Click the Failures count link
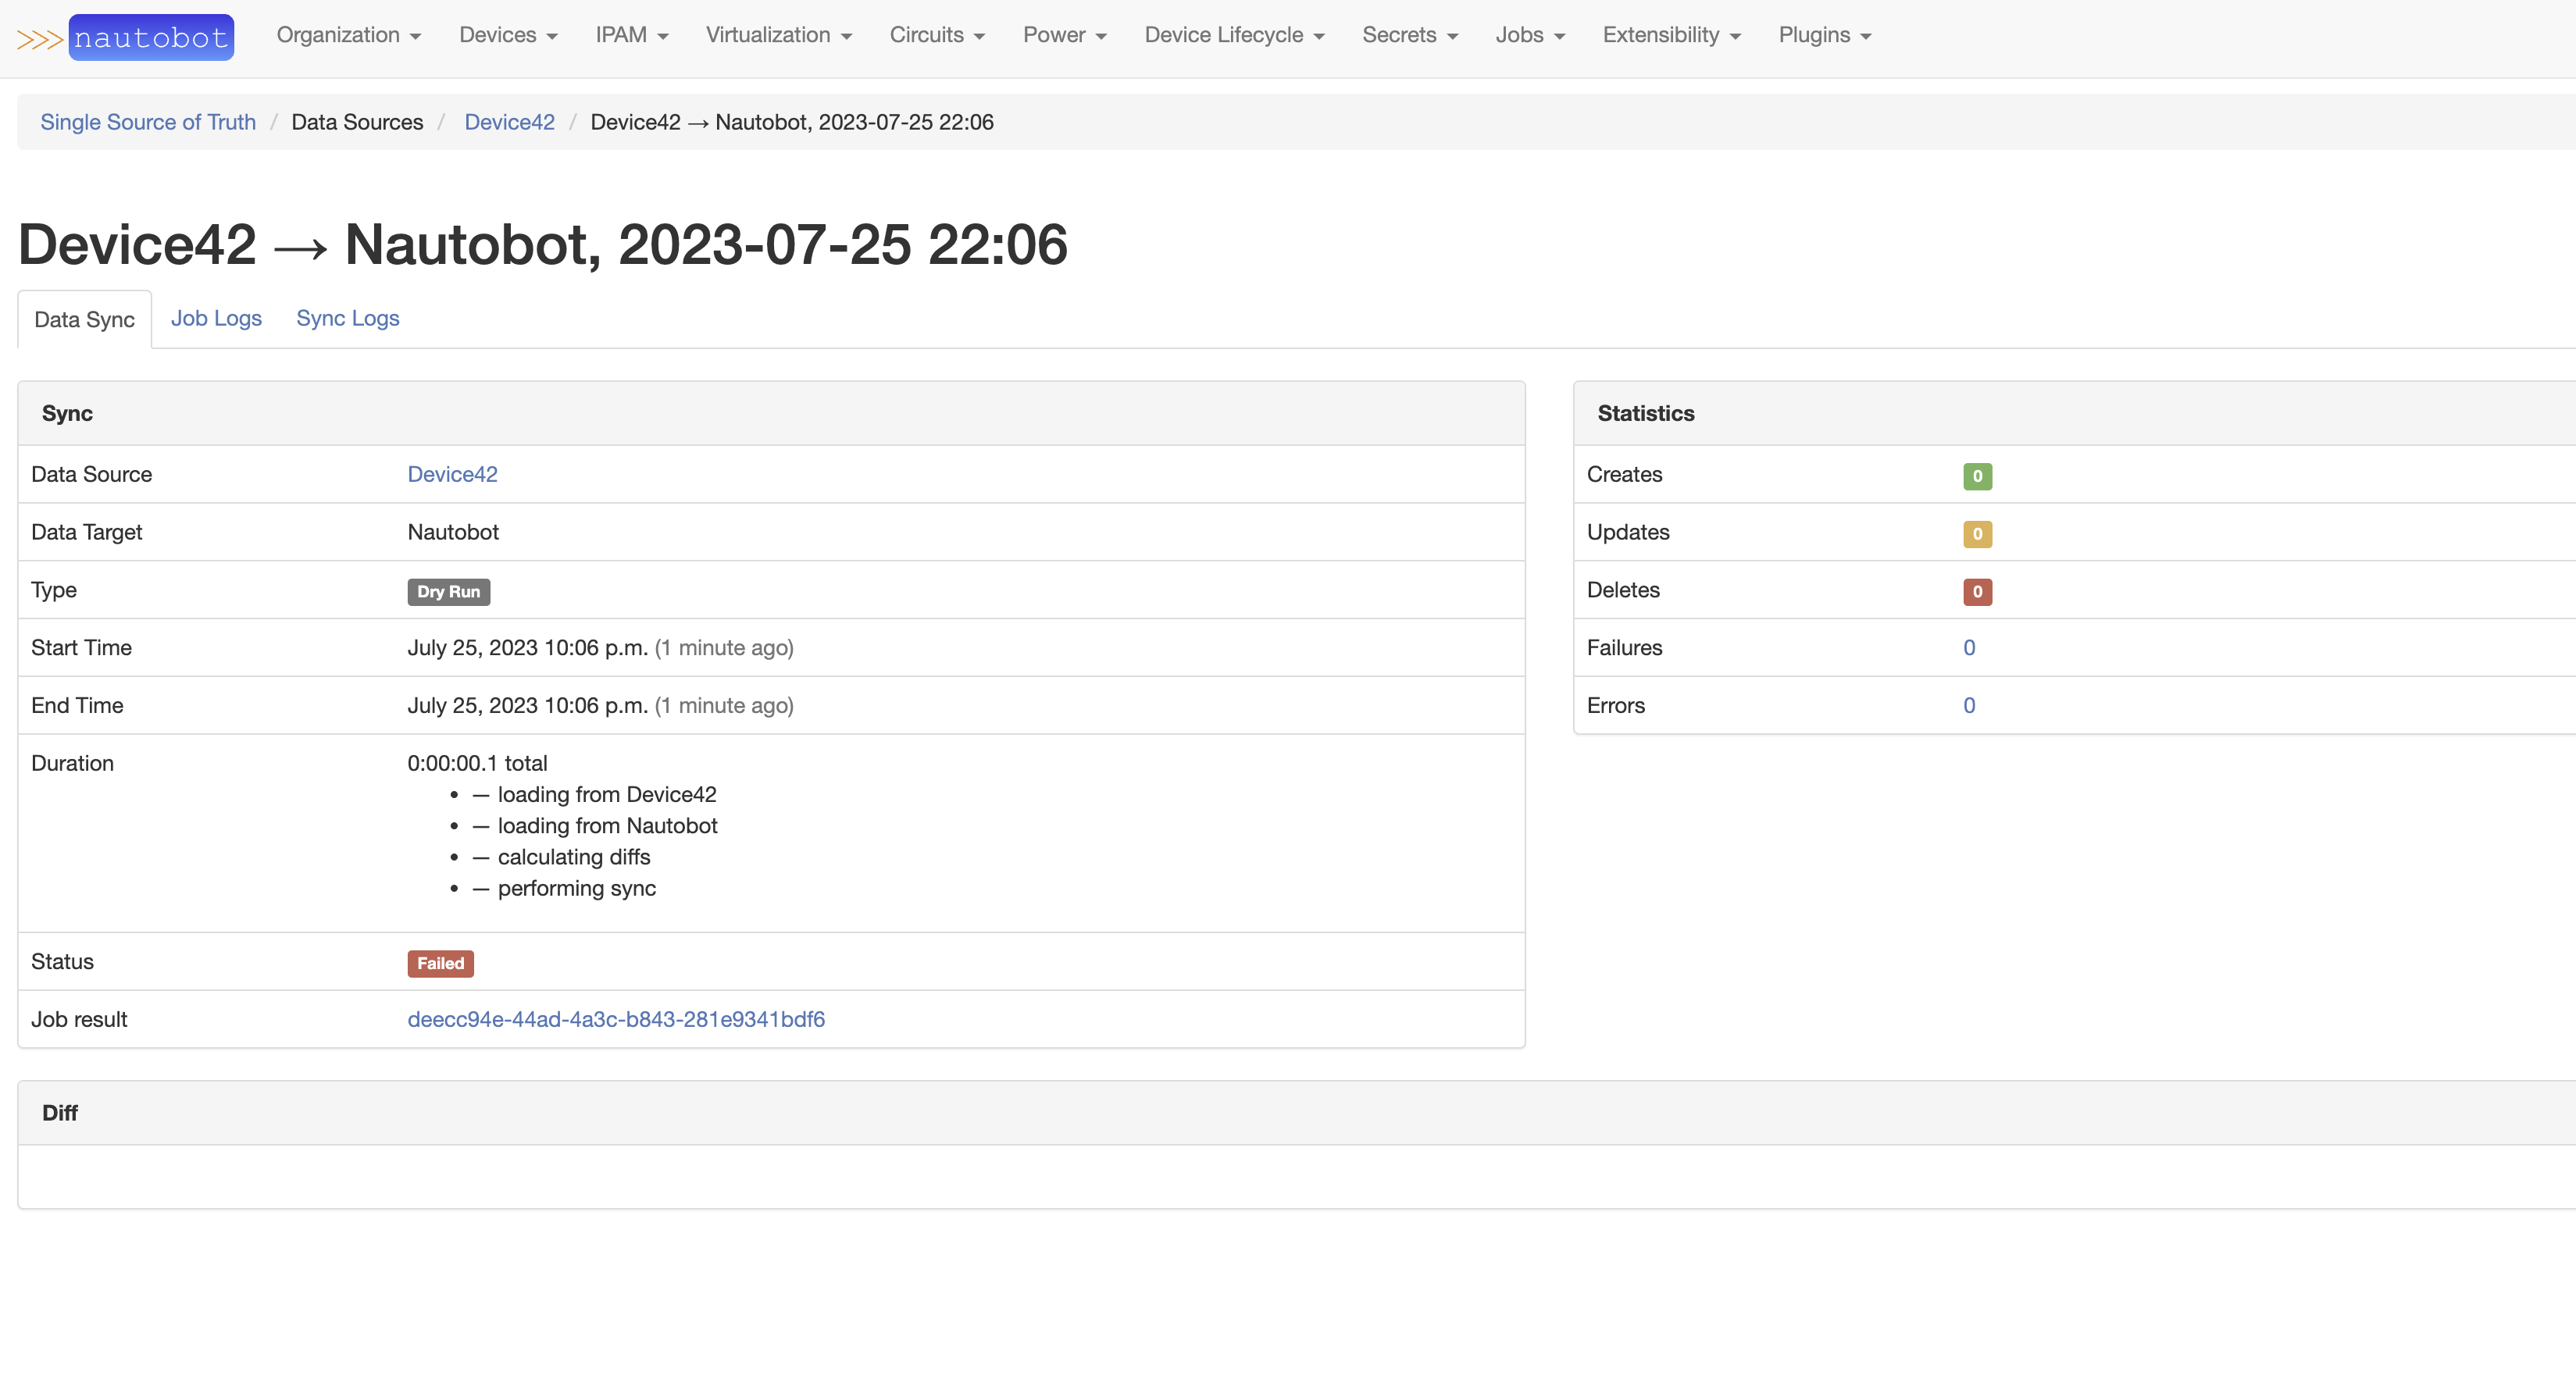Image resolution: width=2576 pixels, height=1390 pixels. coord(1968,648)
